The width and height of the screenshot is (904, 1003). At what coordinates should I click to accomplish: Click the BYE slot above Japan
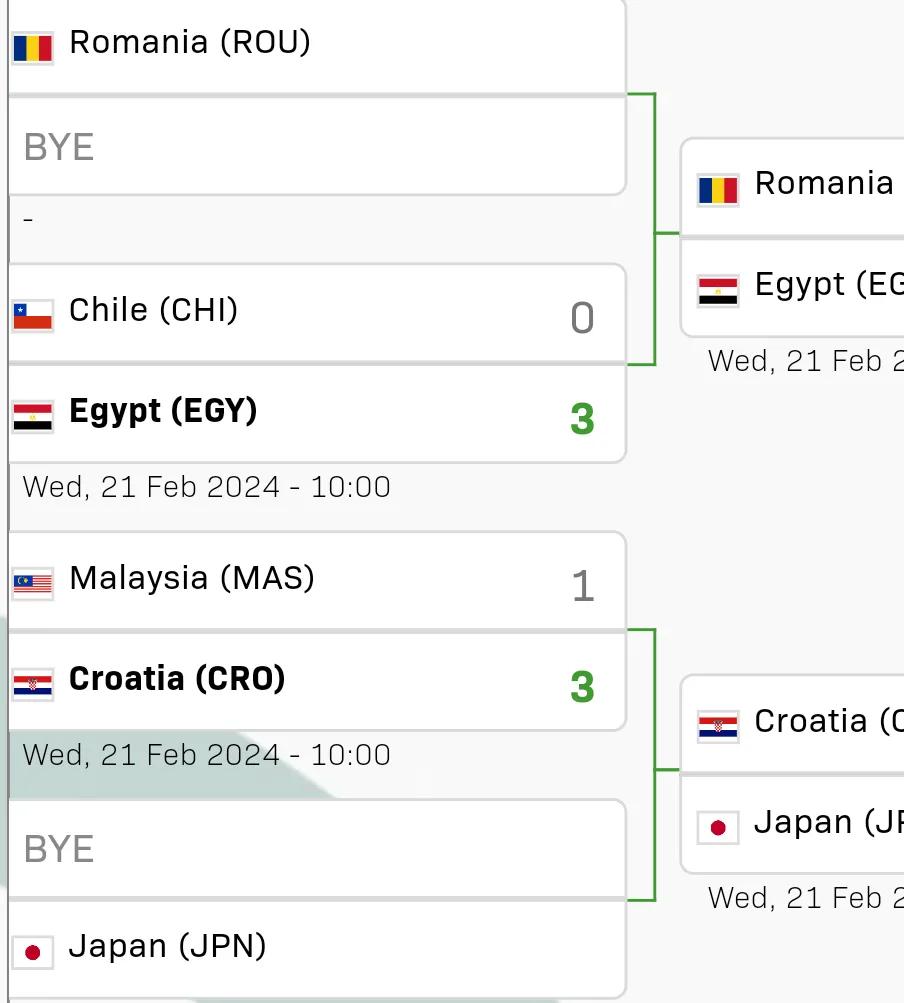pos(317,849)
